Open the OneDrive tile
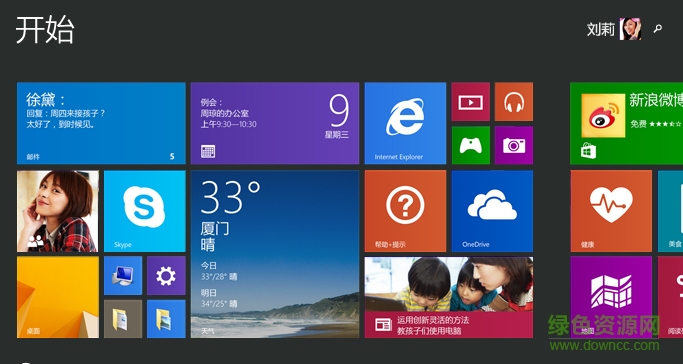The height and width of the screenshot is (364, 683). [x=492, y=211]
